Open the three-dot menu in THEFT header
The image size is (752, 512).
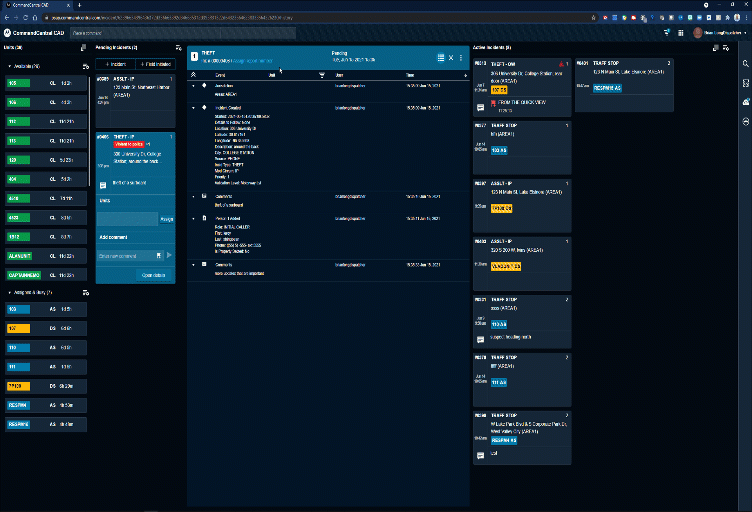(461, 58)
